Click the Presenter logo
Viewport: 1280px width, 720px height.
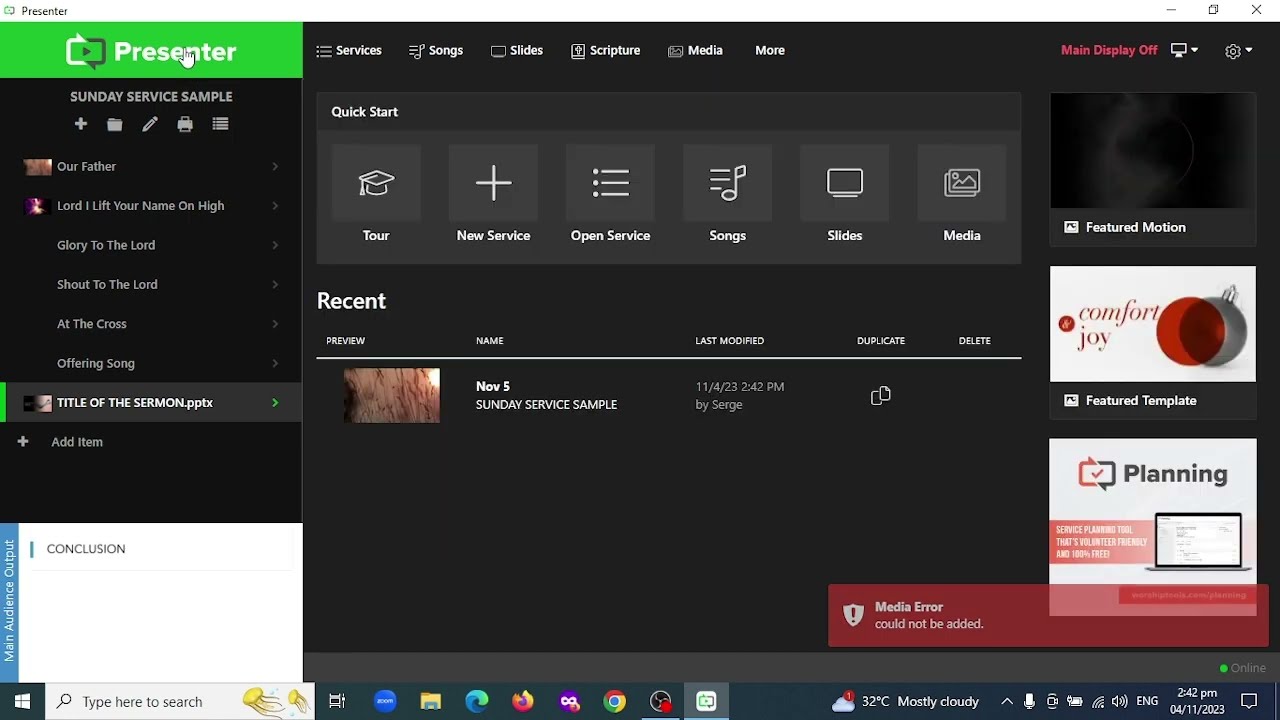pos(151,51)
